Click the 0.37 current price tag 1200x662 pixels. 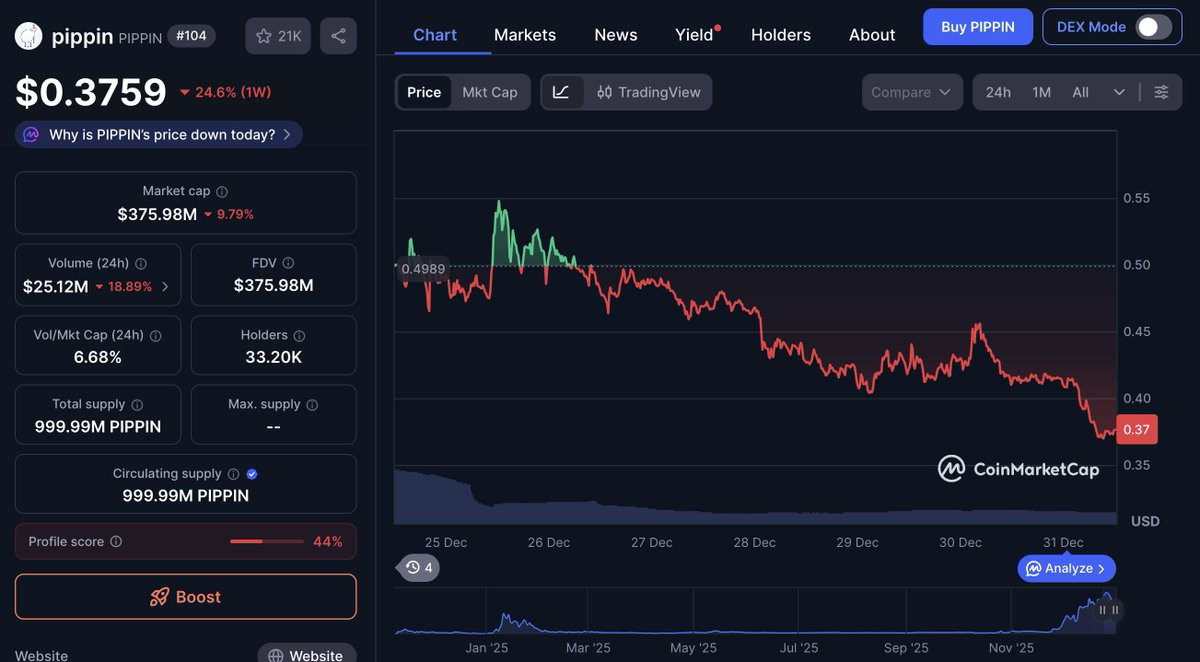[1136, 429]
